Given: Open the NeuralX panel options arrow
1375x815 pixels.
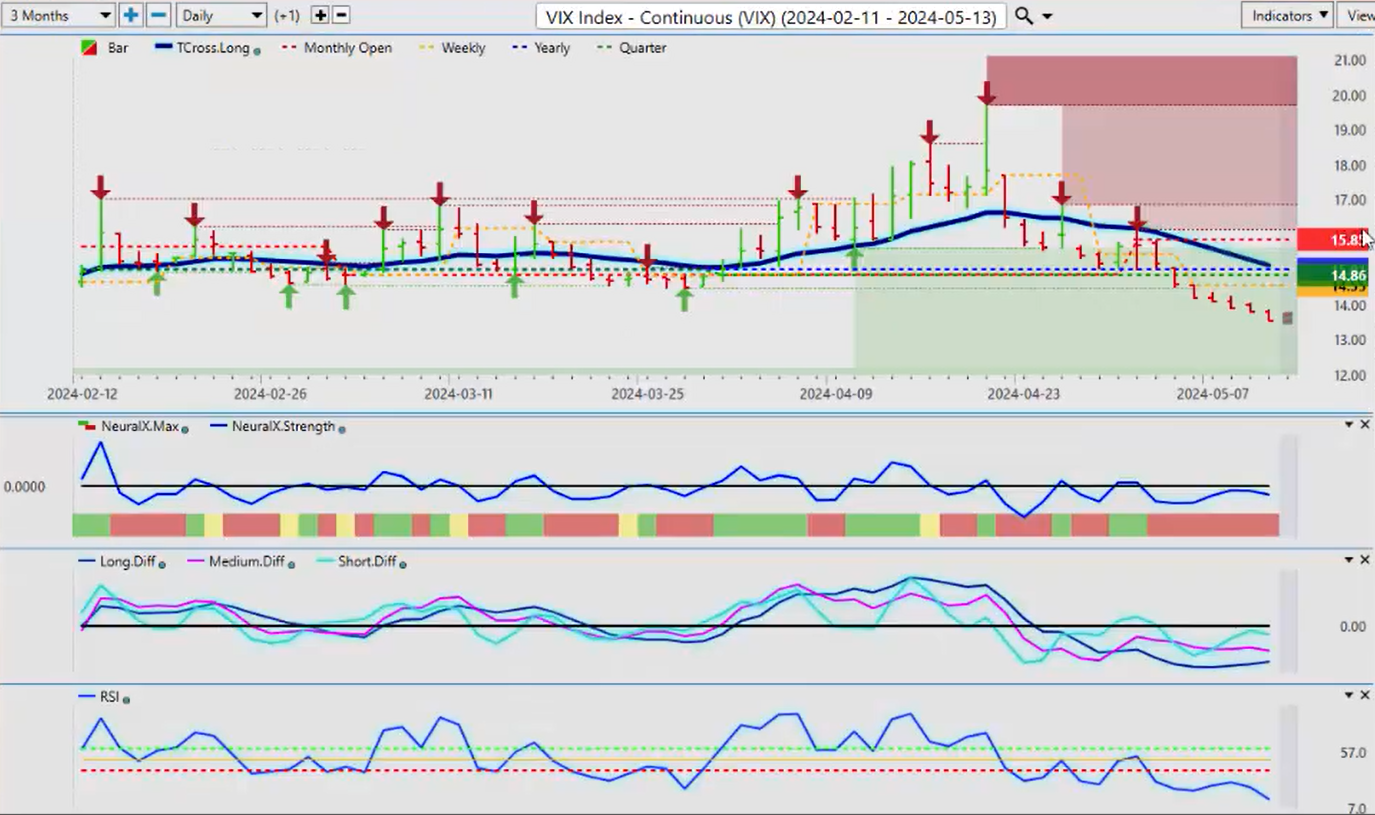Looking at the screenshot, I should (1348, 425).
